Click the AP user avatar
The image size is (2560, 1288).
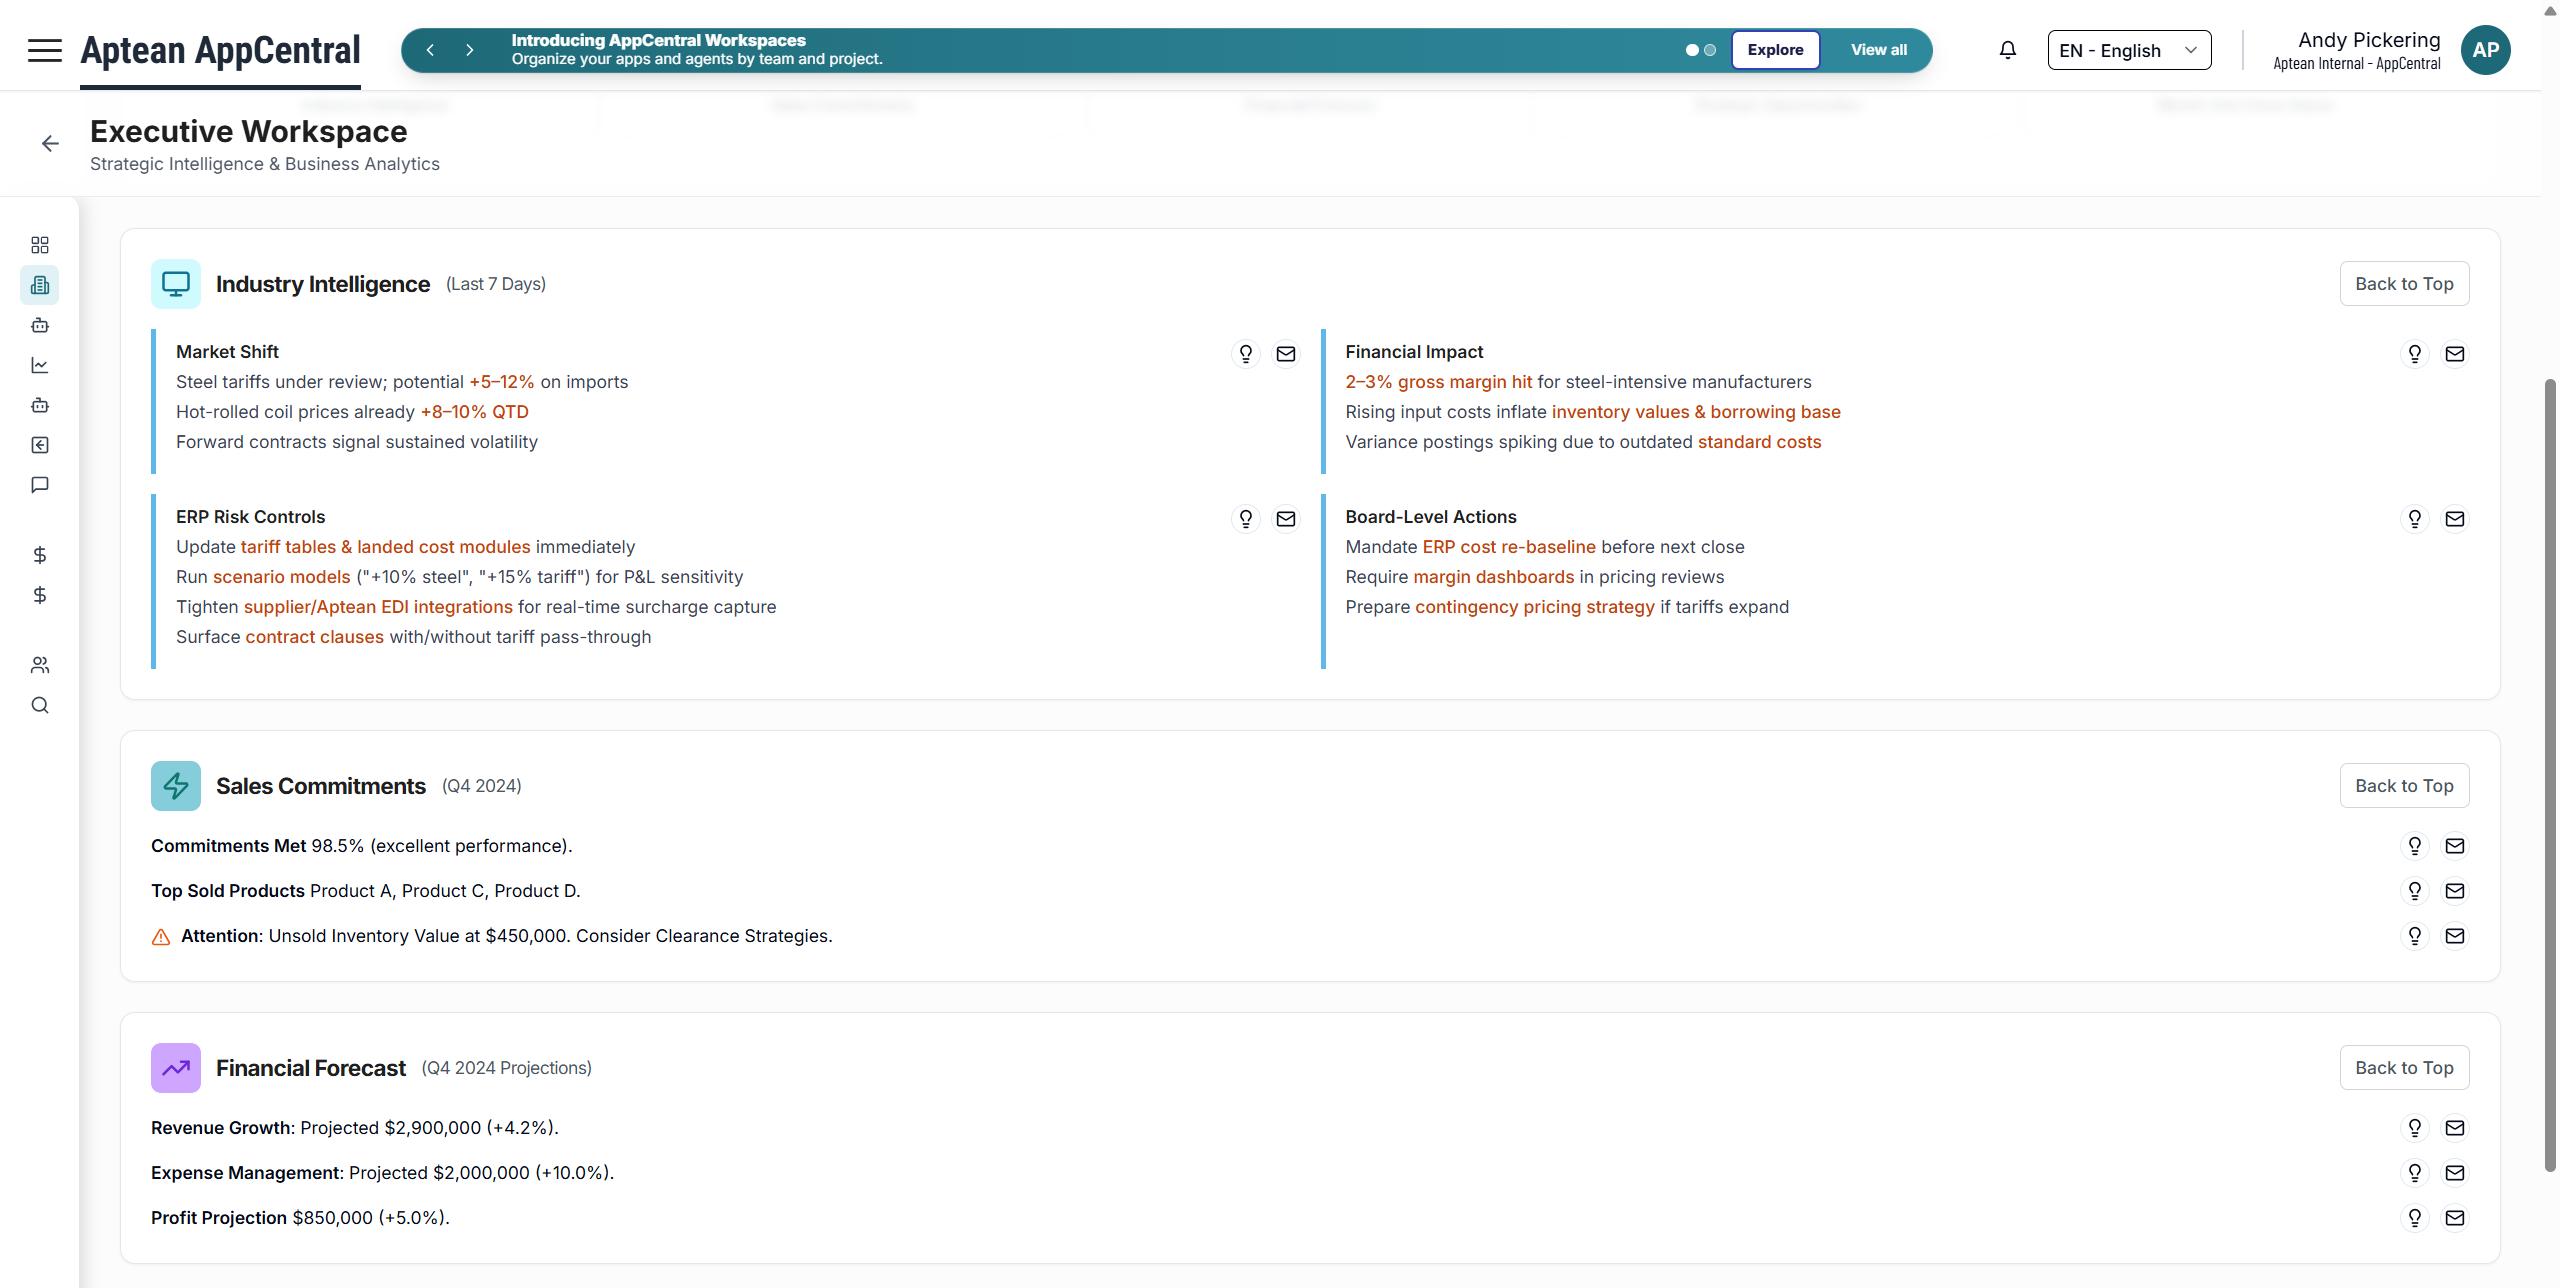coord(2485,50)
